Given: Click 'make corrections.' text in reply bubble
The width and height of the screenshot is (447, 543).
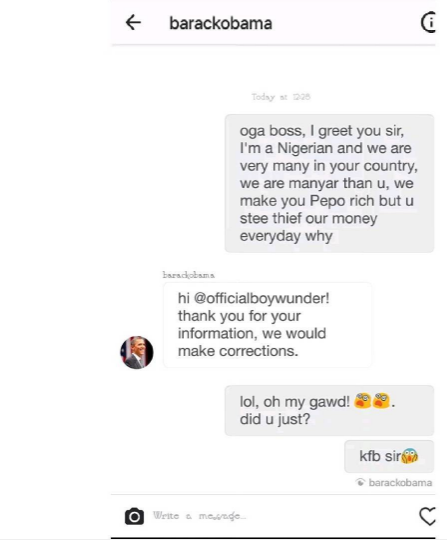Looking at the screenshot, I should [238, 351].
